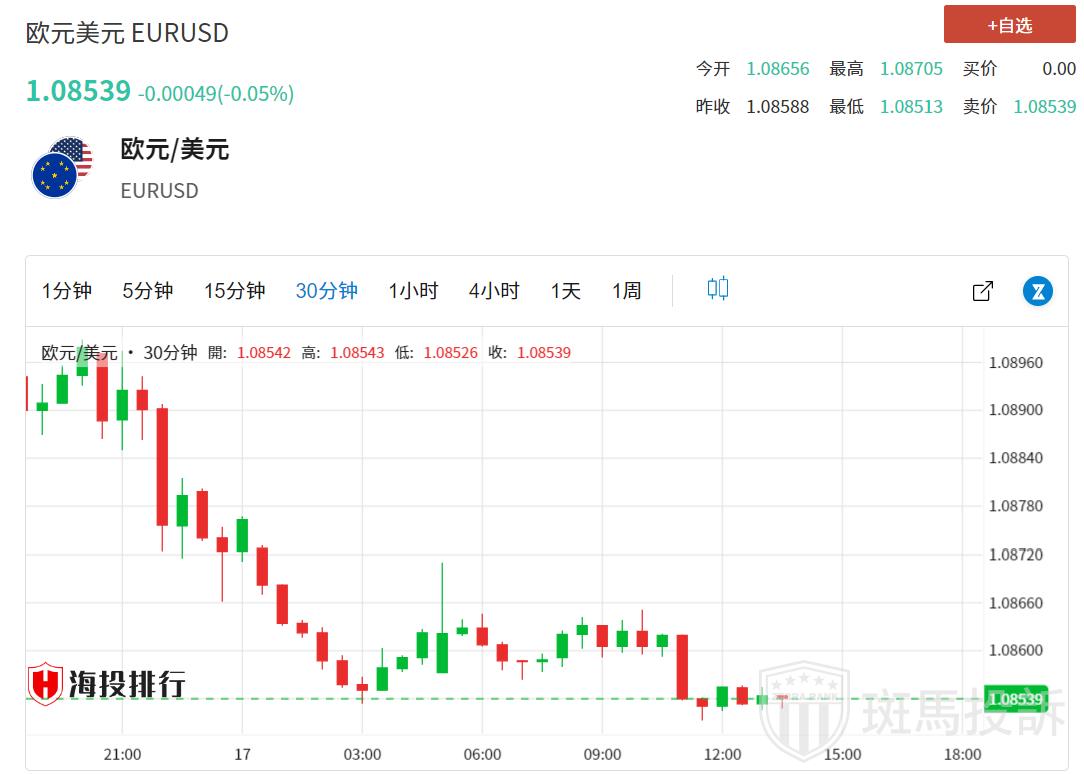Image resolution: width=1084 pixels, height=774 pixels.
Task: Click the blue hourglass logo icon
Action: pos(1038,291)
